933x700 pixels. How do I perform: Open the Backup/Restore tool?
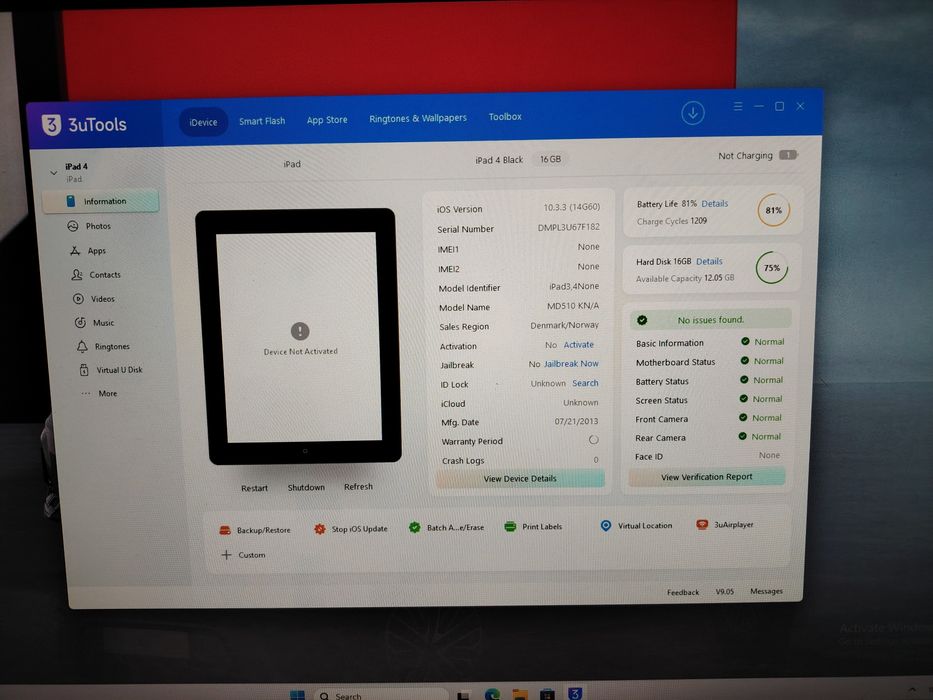[255, 530]
